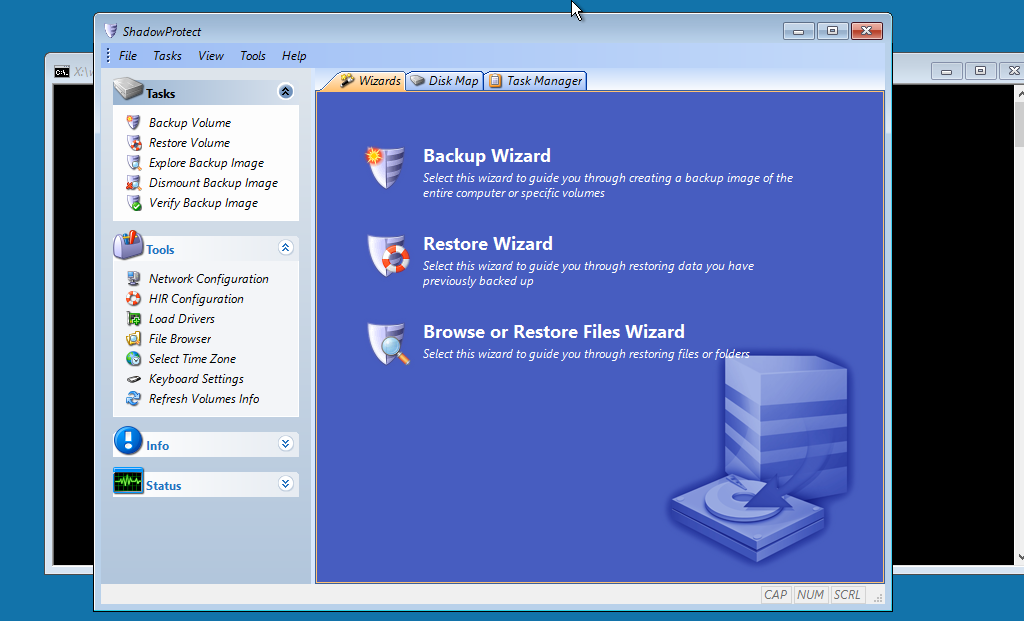Minimize the background command prompt window

(946, 71)
